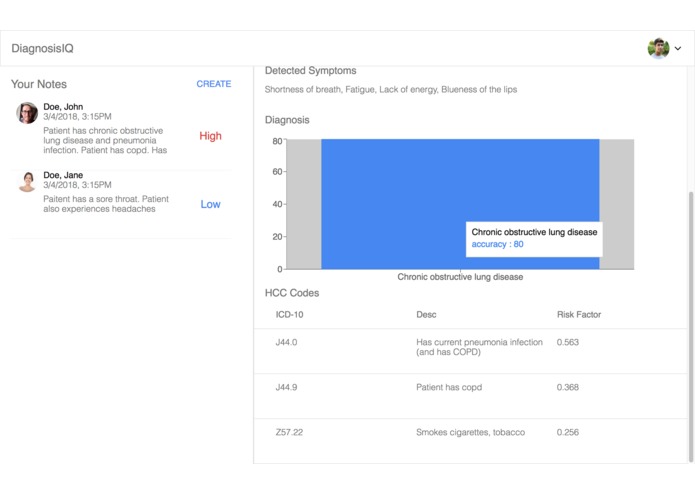Click the pneumonia infection description cell
695x494 pixels.
(x=479, y=347)
